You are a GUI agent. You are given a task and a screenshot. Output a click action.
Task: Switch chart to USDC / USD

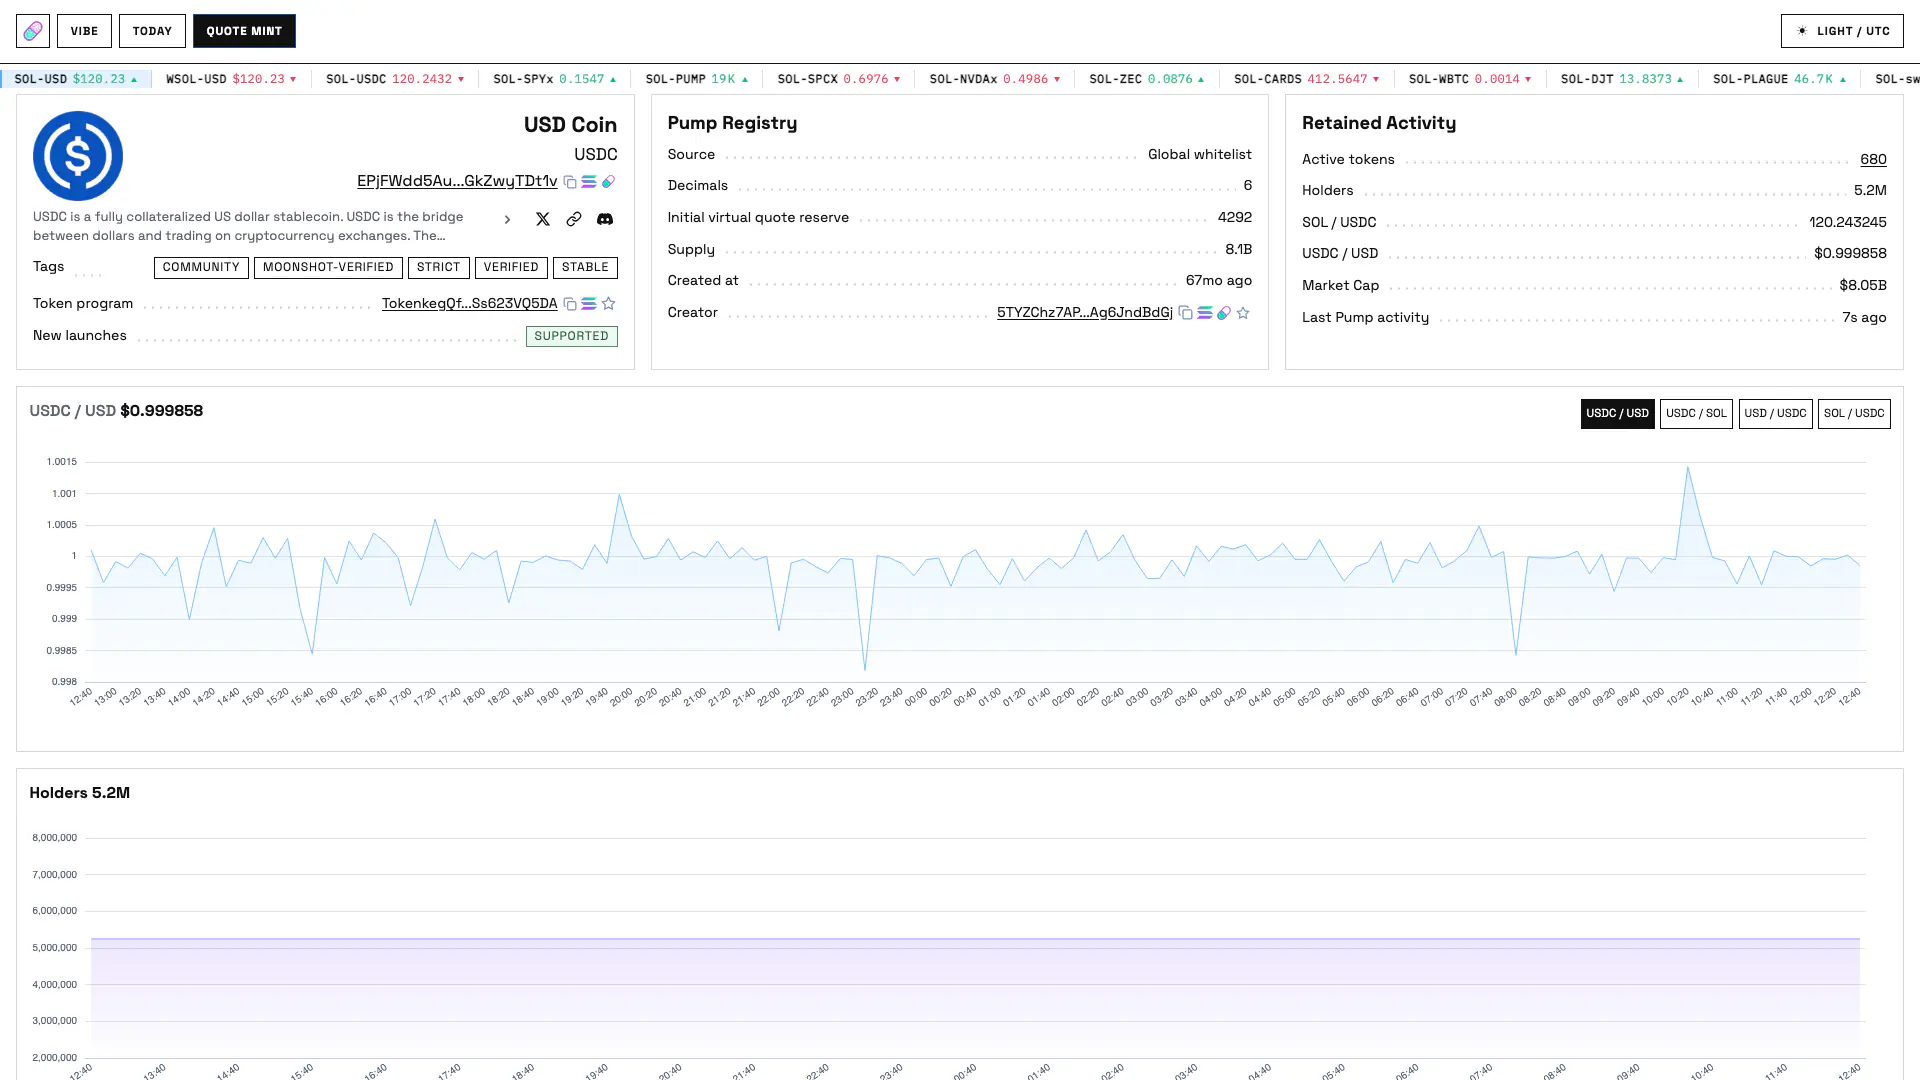pos(1617,414)
